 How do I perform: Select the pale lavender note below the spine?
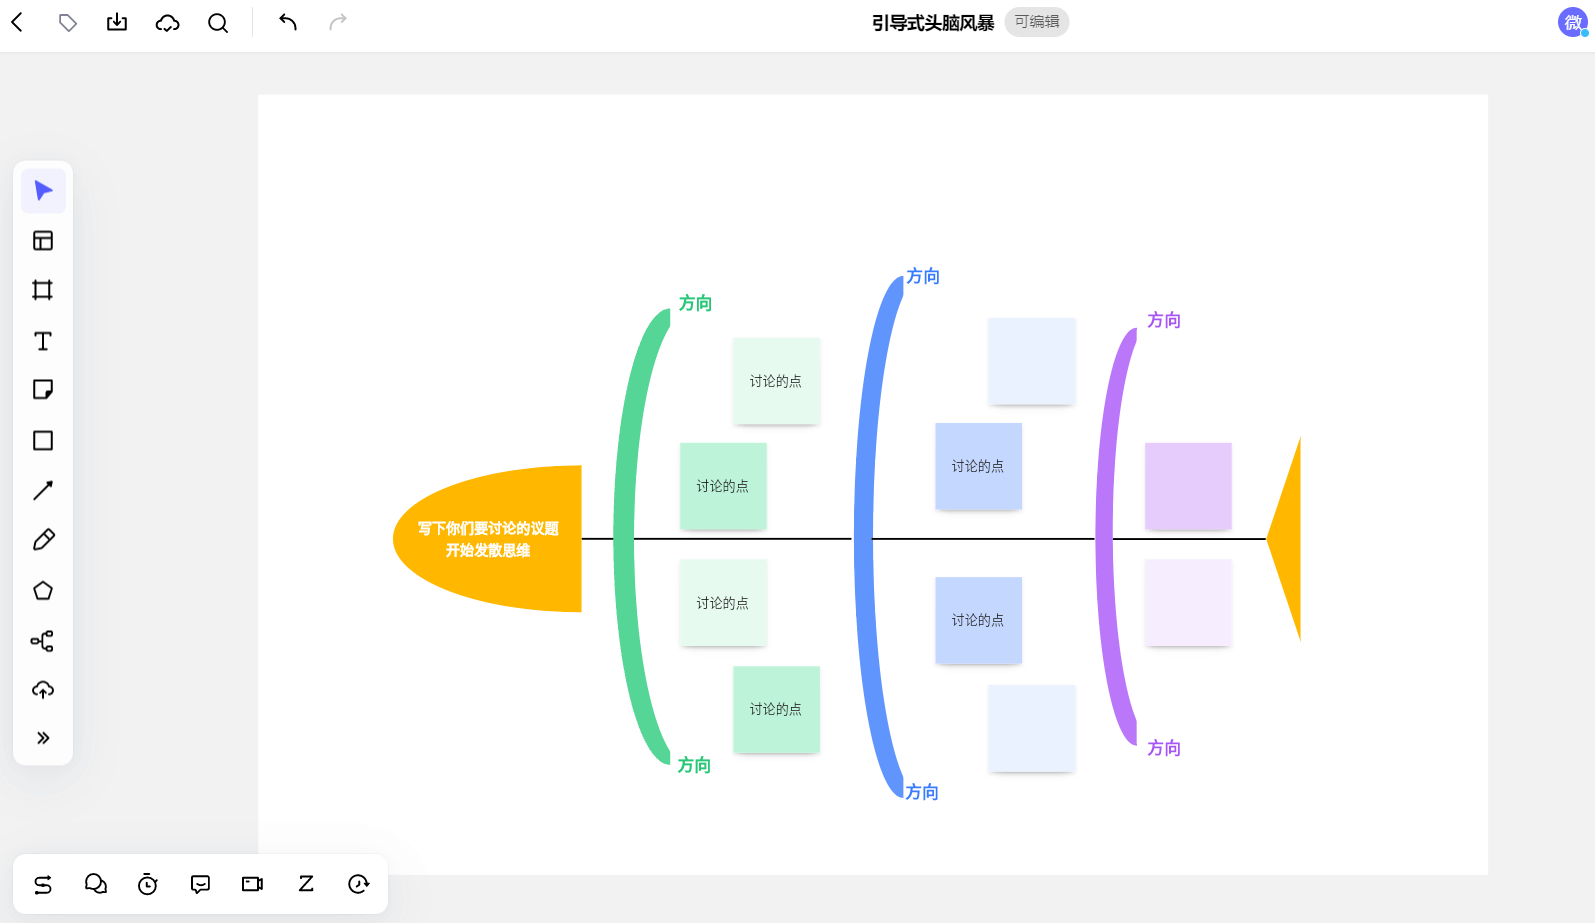tap(1188, 603)
